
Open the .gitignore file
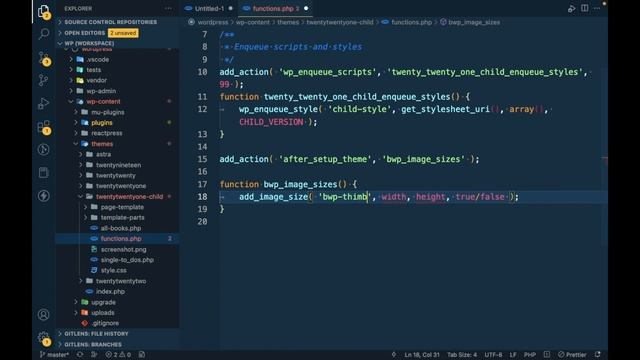[105, 323]
